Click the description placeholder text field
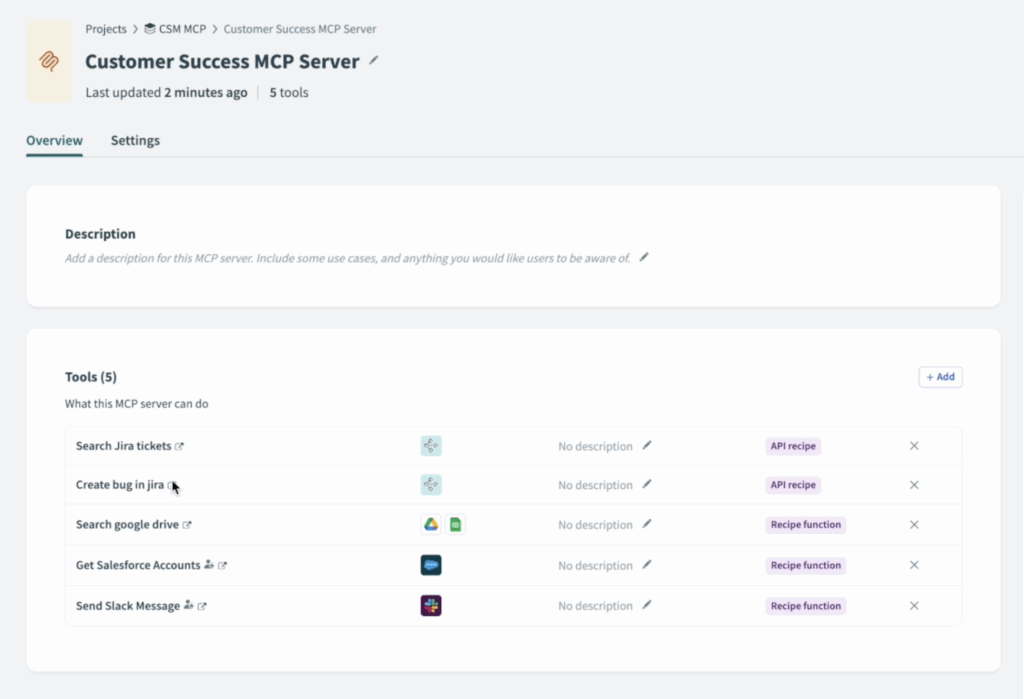Viewport: 1024px width, 699px height. pyautogui.click(x=347, y=258)
